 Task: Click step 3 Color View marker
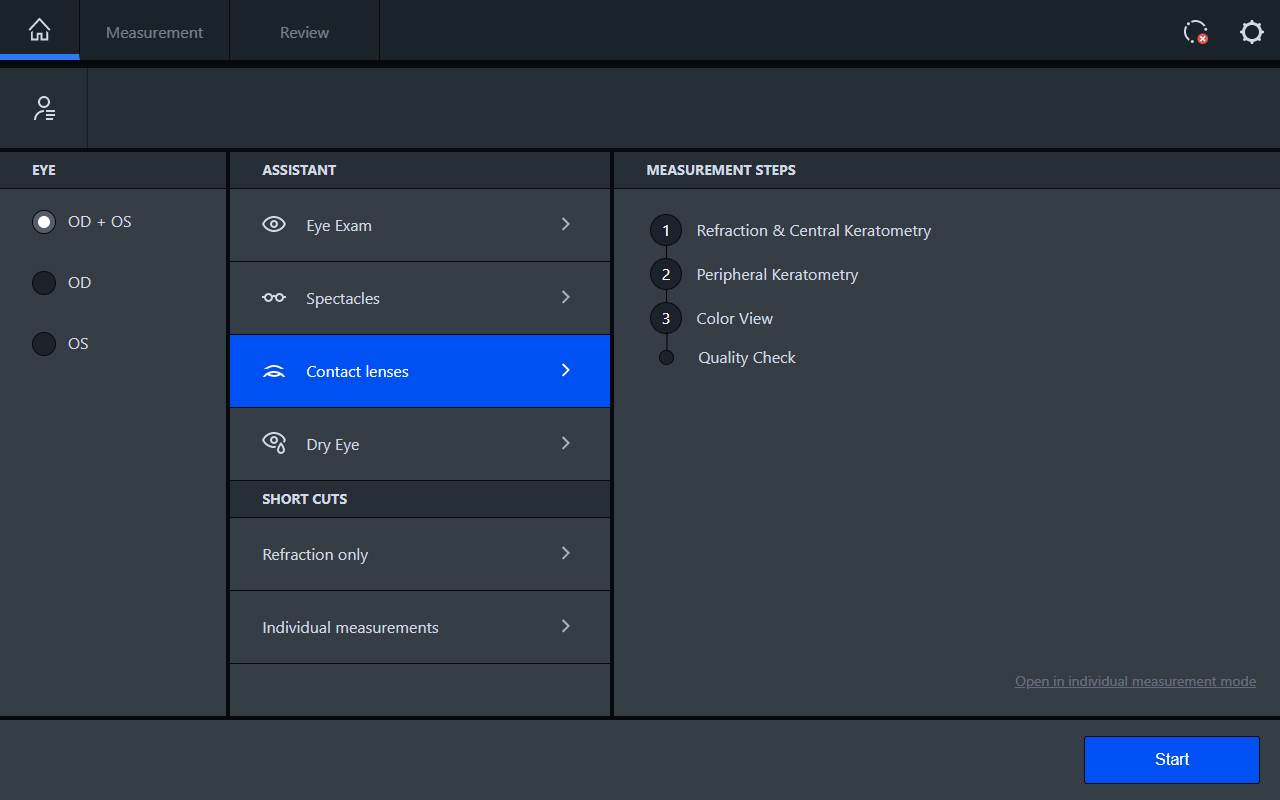pos(666,319)
